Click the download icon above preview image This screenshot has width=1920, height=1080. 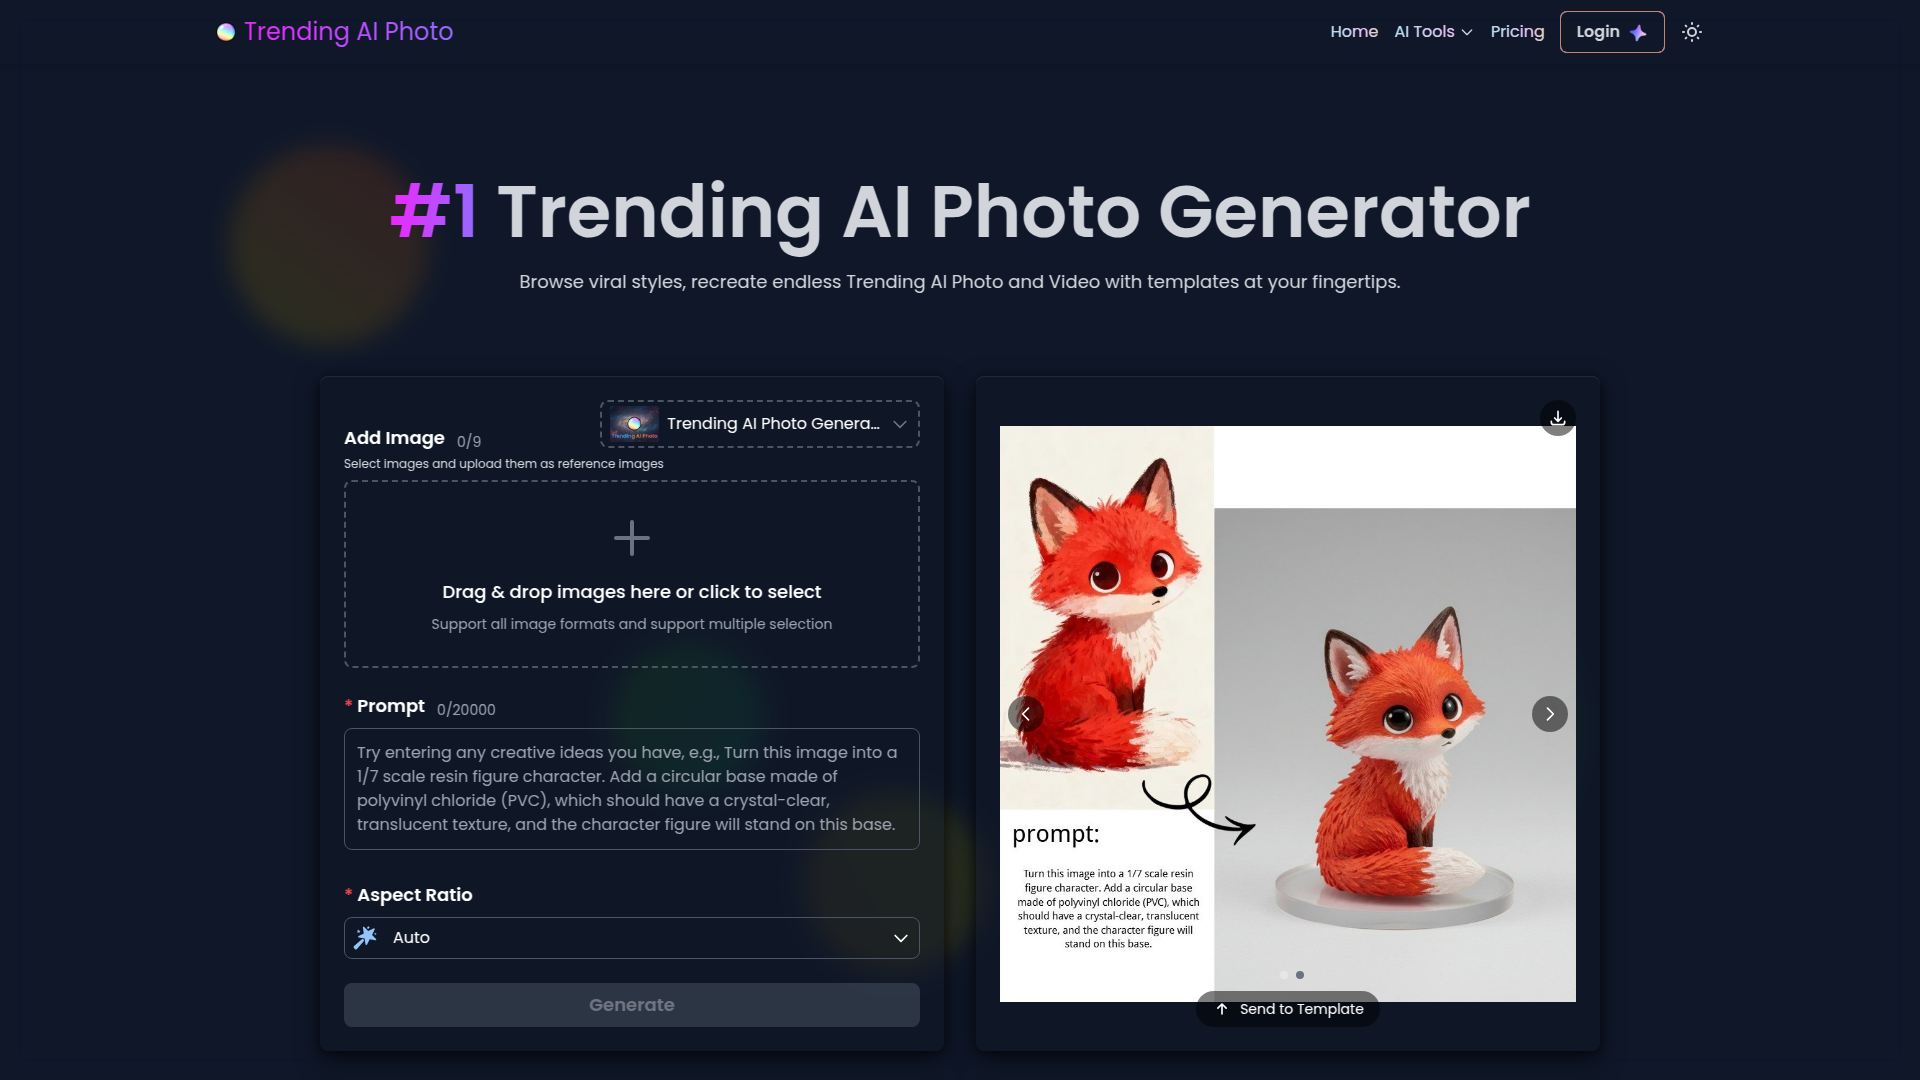tap(1558, 418)
